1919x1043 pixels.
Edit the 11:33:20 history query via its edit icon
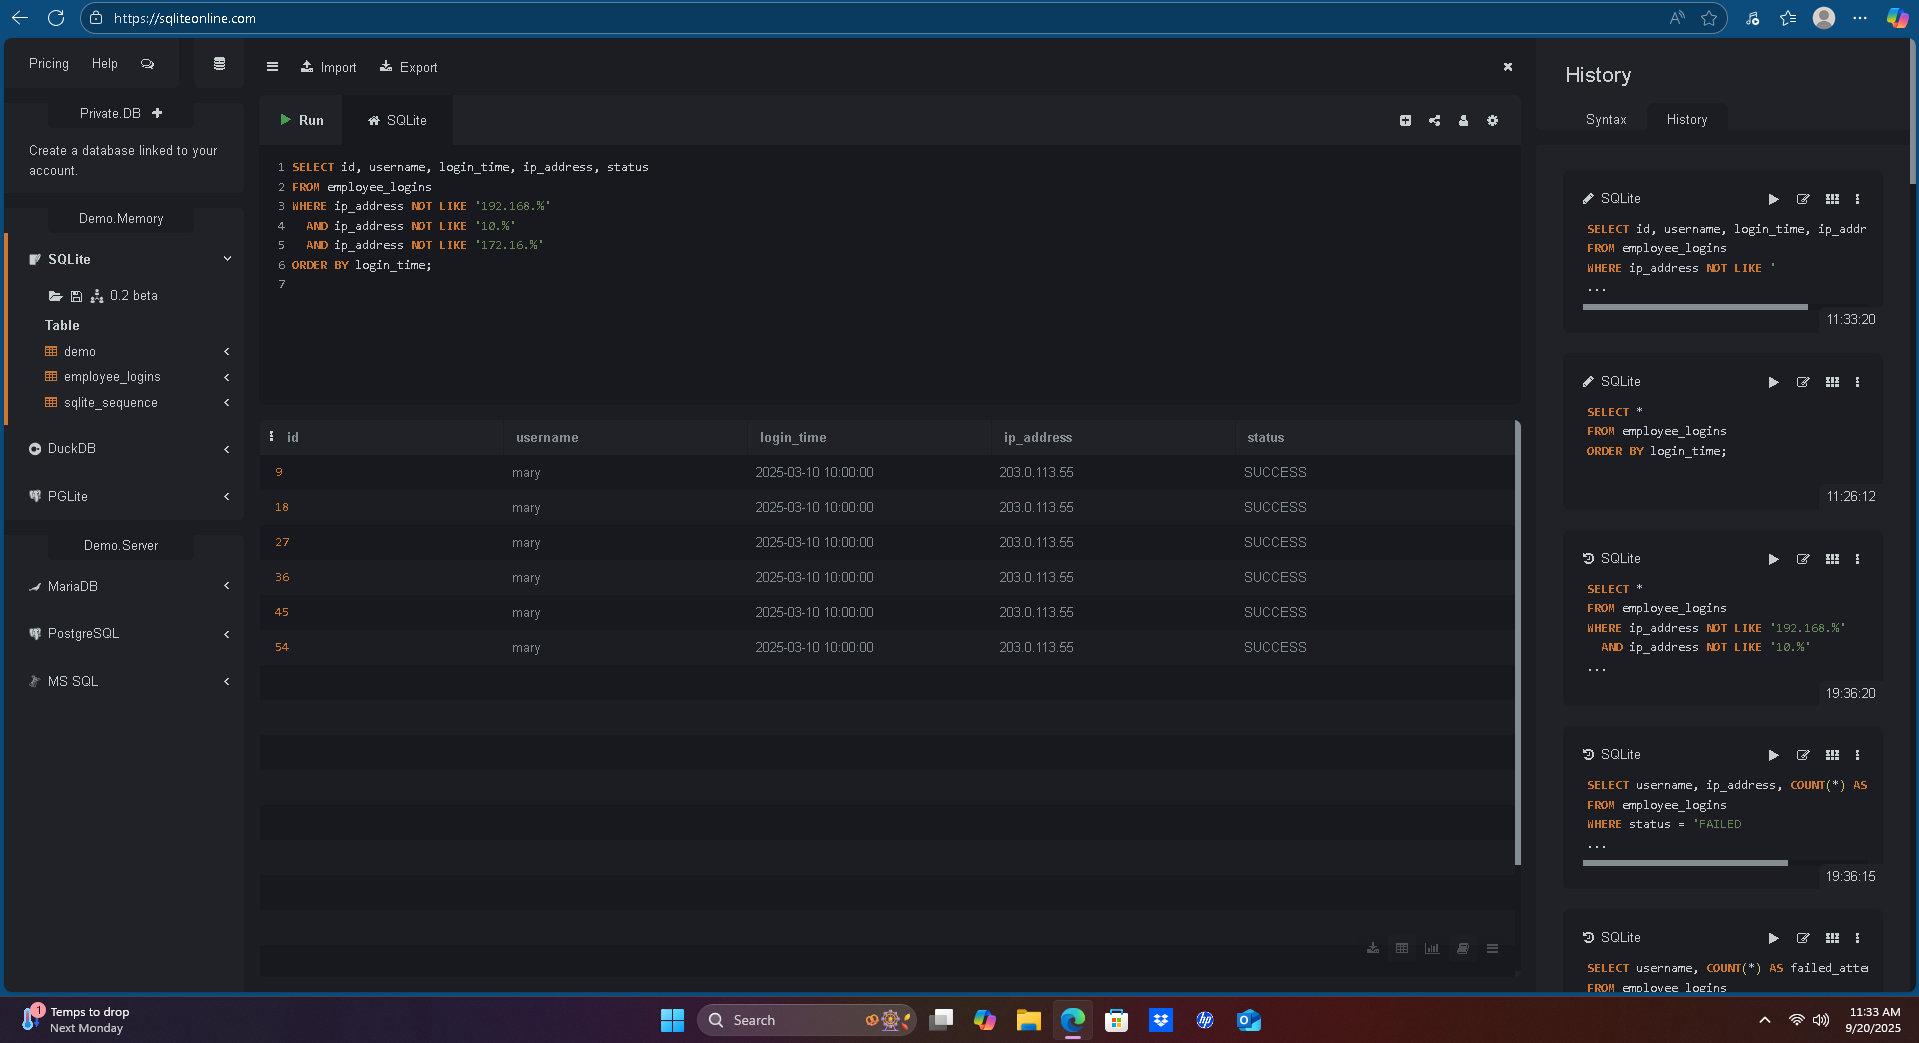1803,199
